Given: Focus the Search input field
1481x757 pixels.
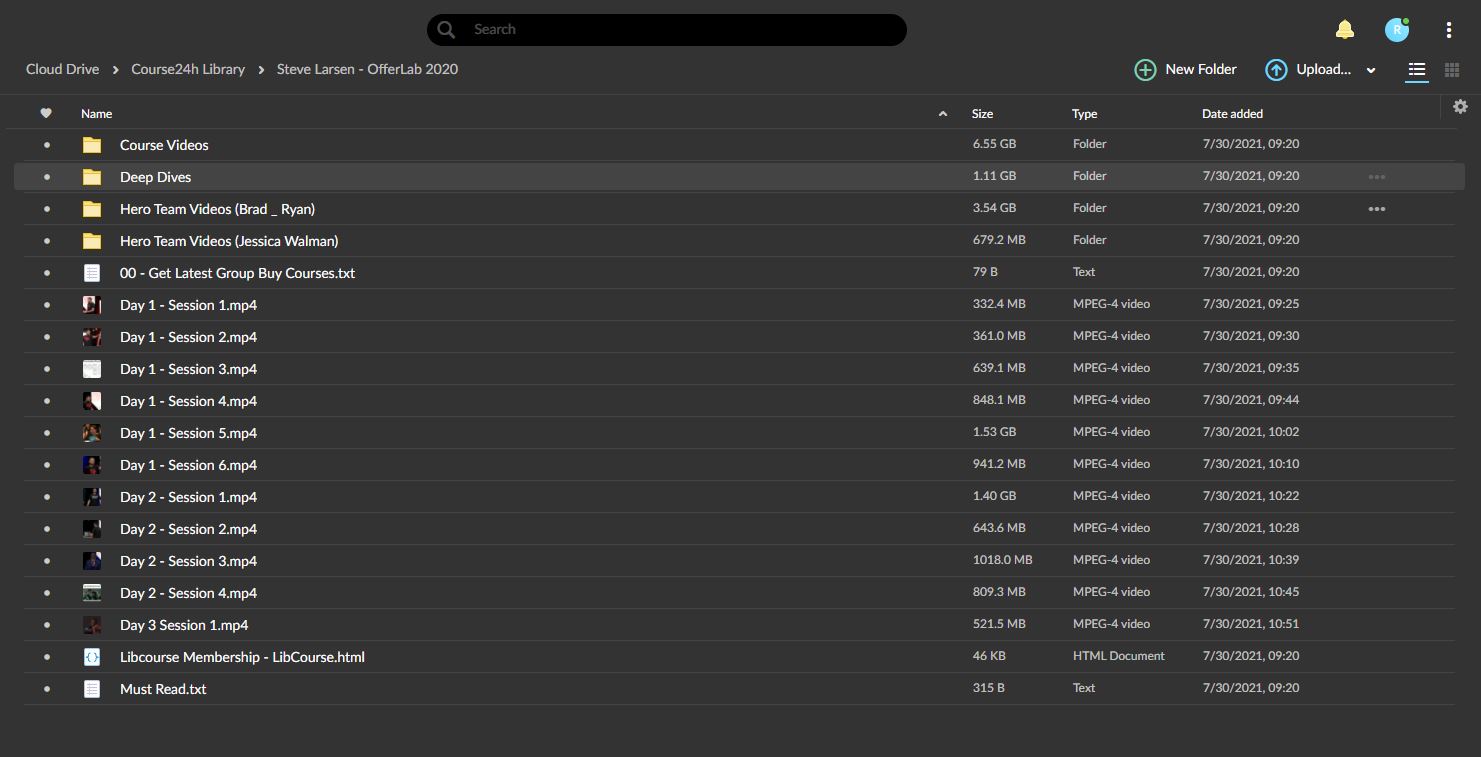Looking at the screenshot, I should pos(667,30).
